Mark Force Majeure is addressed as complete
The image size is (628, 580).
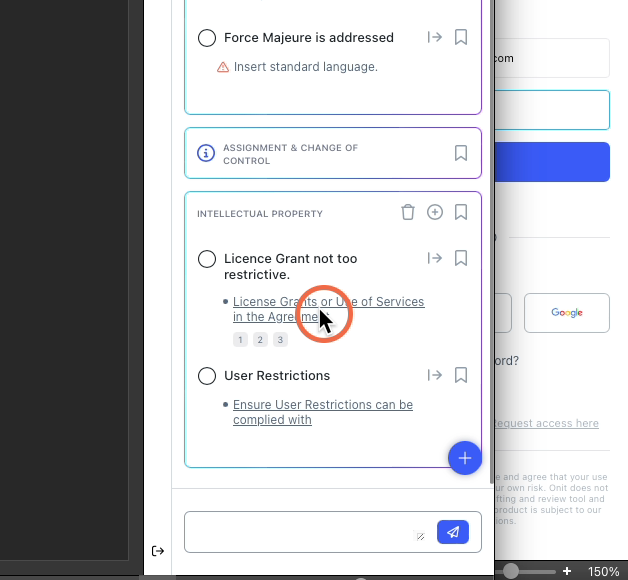[x=207, y=38]
